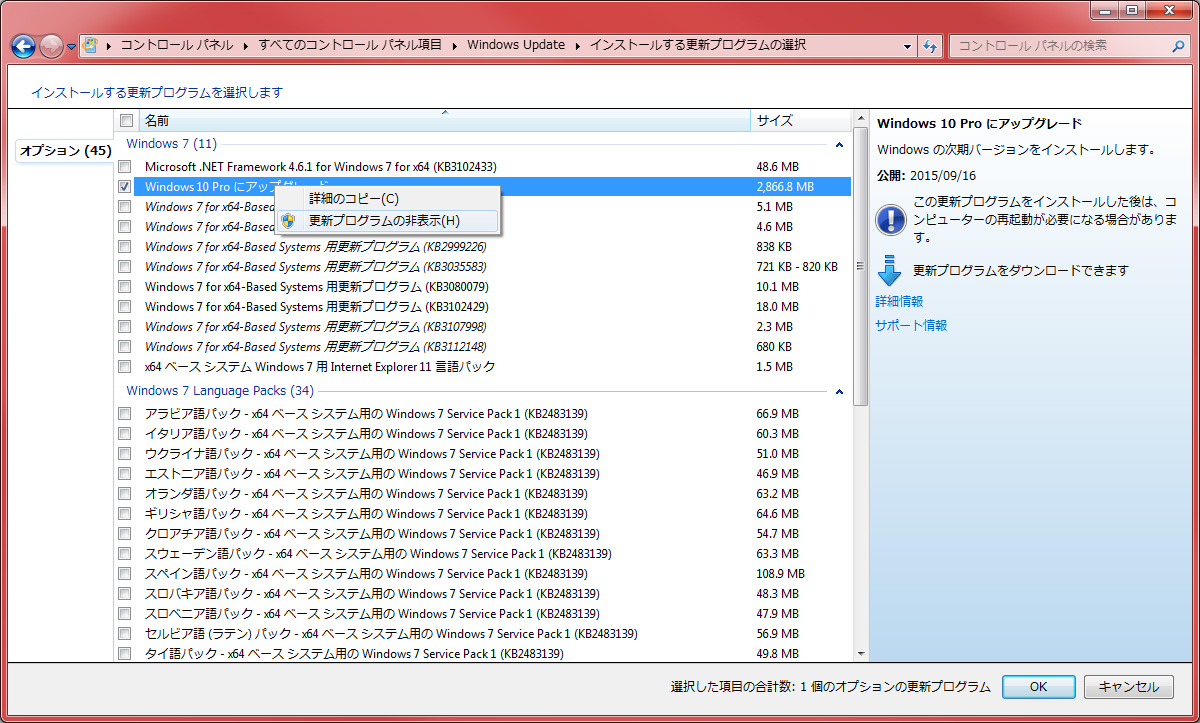Check the KB3107998 update checkbox
Viewport: 1200px width, 723px height.
pos(124,327)
